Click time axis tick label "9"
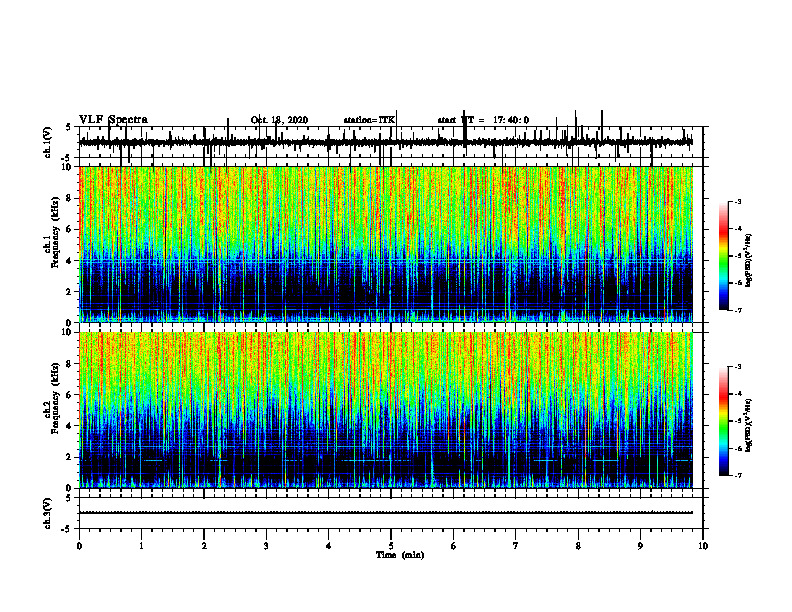Image resolution: width=792 pixels, height=612 pixels. coord(640,546)
